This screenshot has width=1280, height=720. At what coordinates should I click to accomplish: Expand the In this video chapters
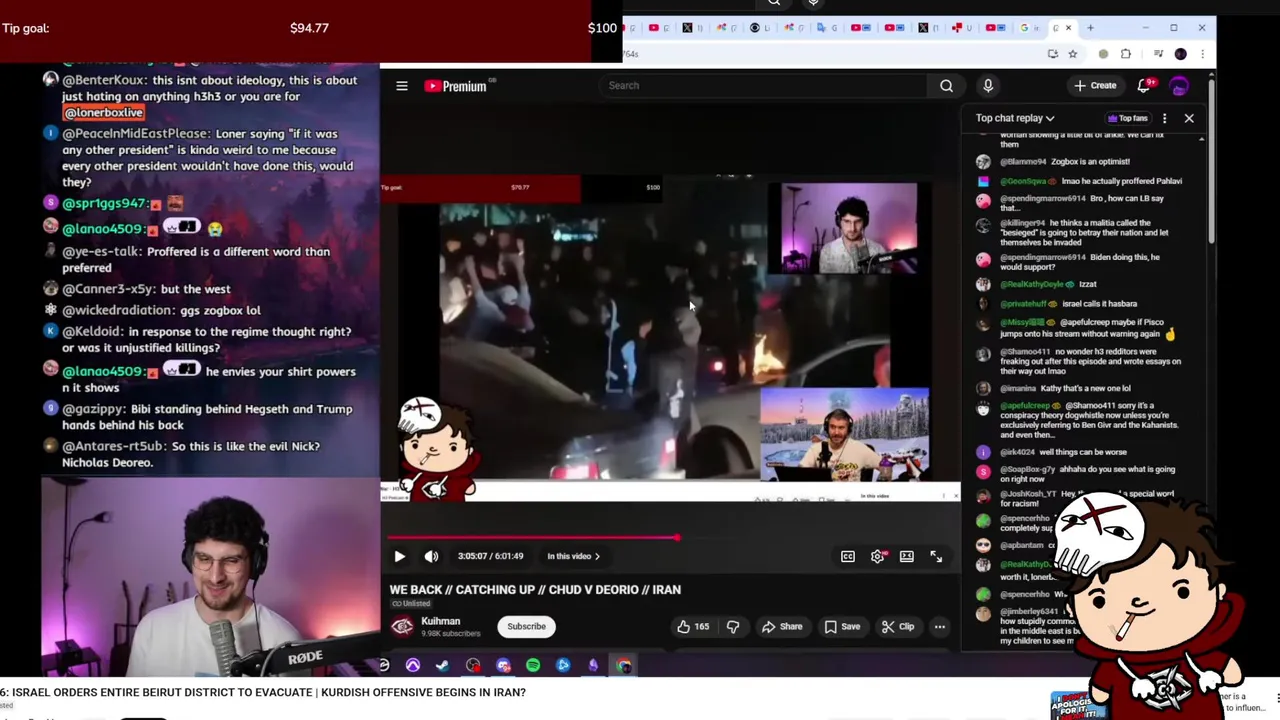pos(573,556)
